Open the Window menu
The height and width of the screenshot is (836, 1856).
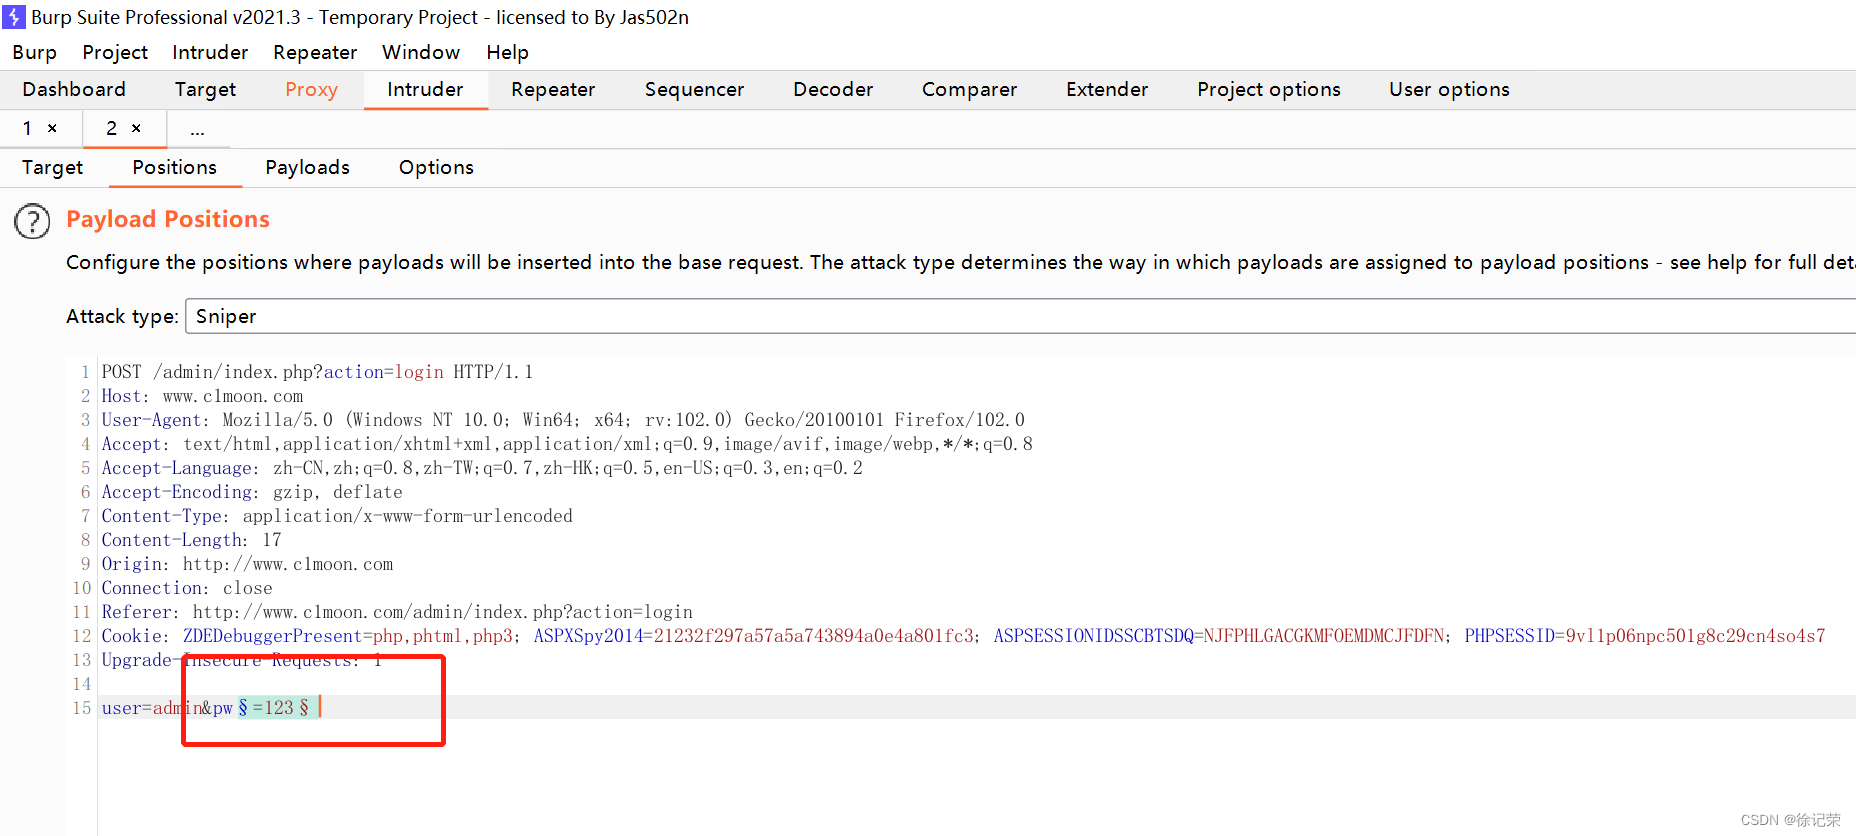421,52
